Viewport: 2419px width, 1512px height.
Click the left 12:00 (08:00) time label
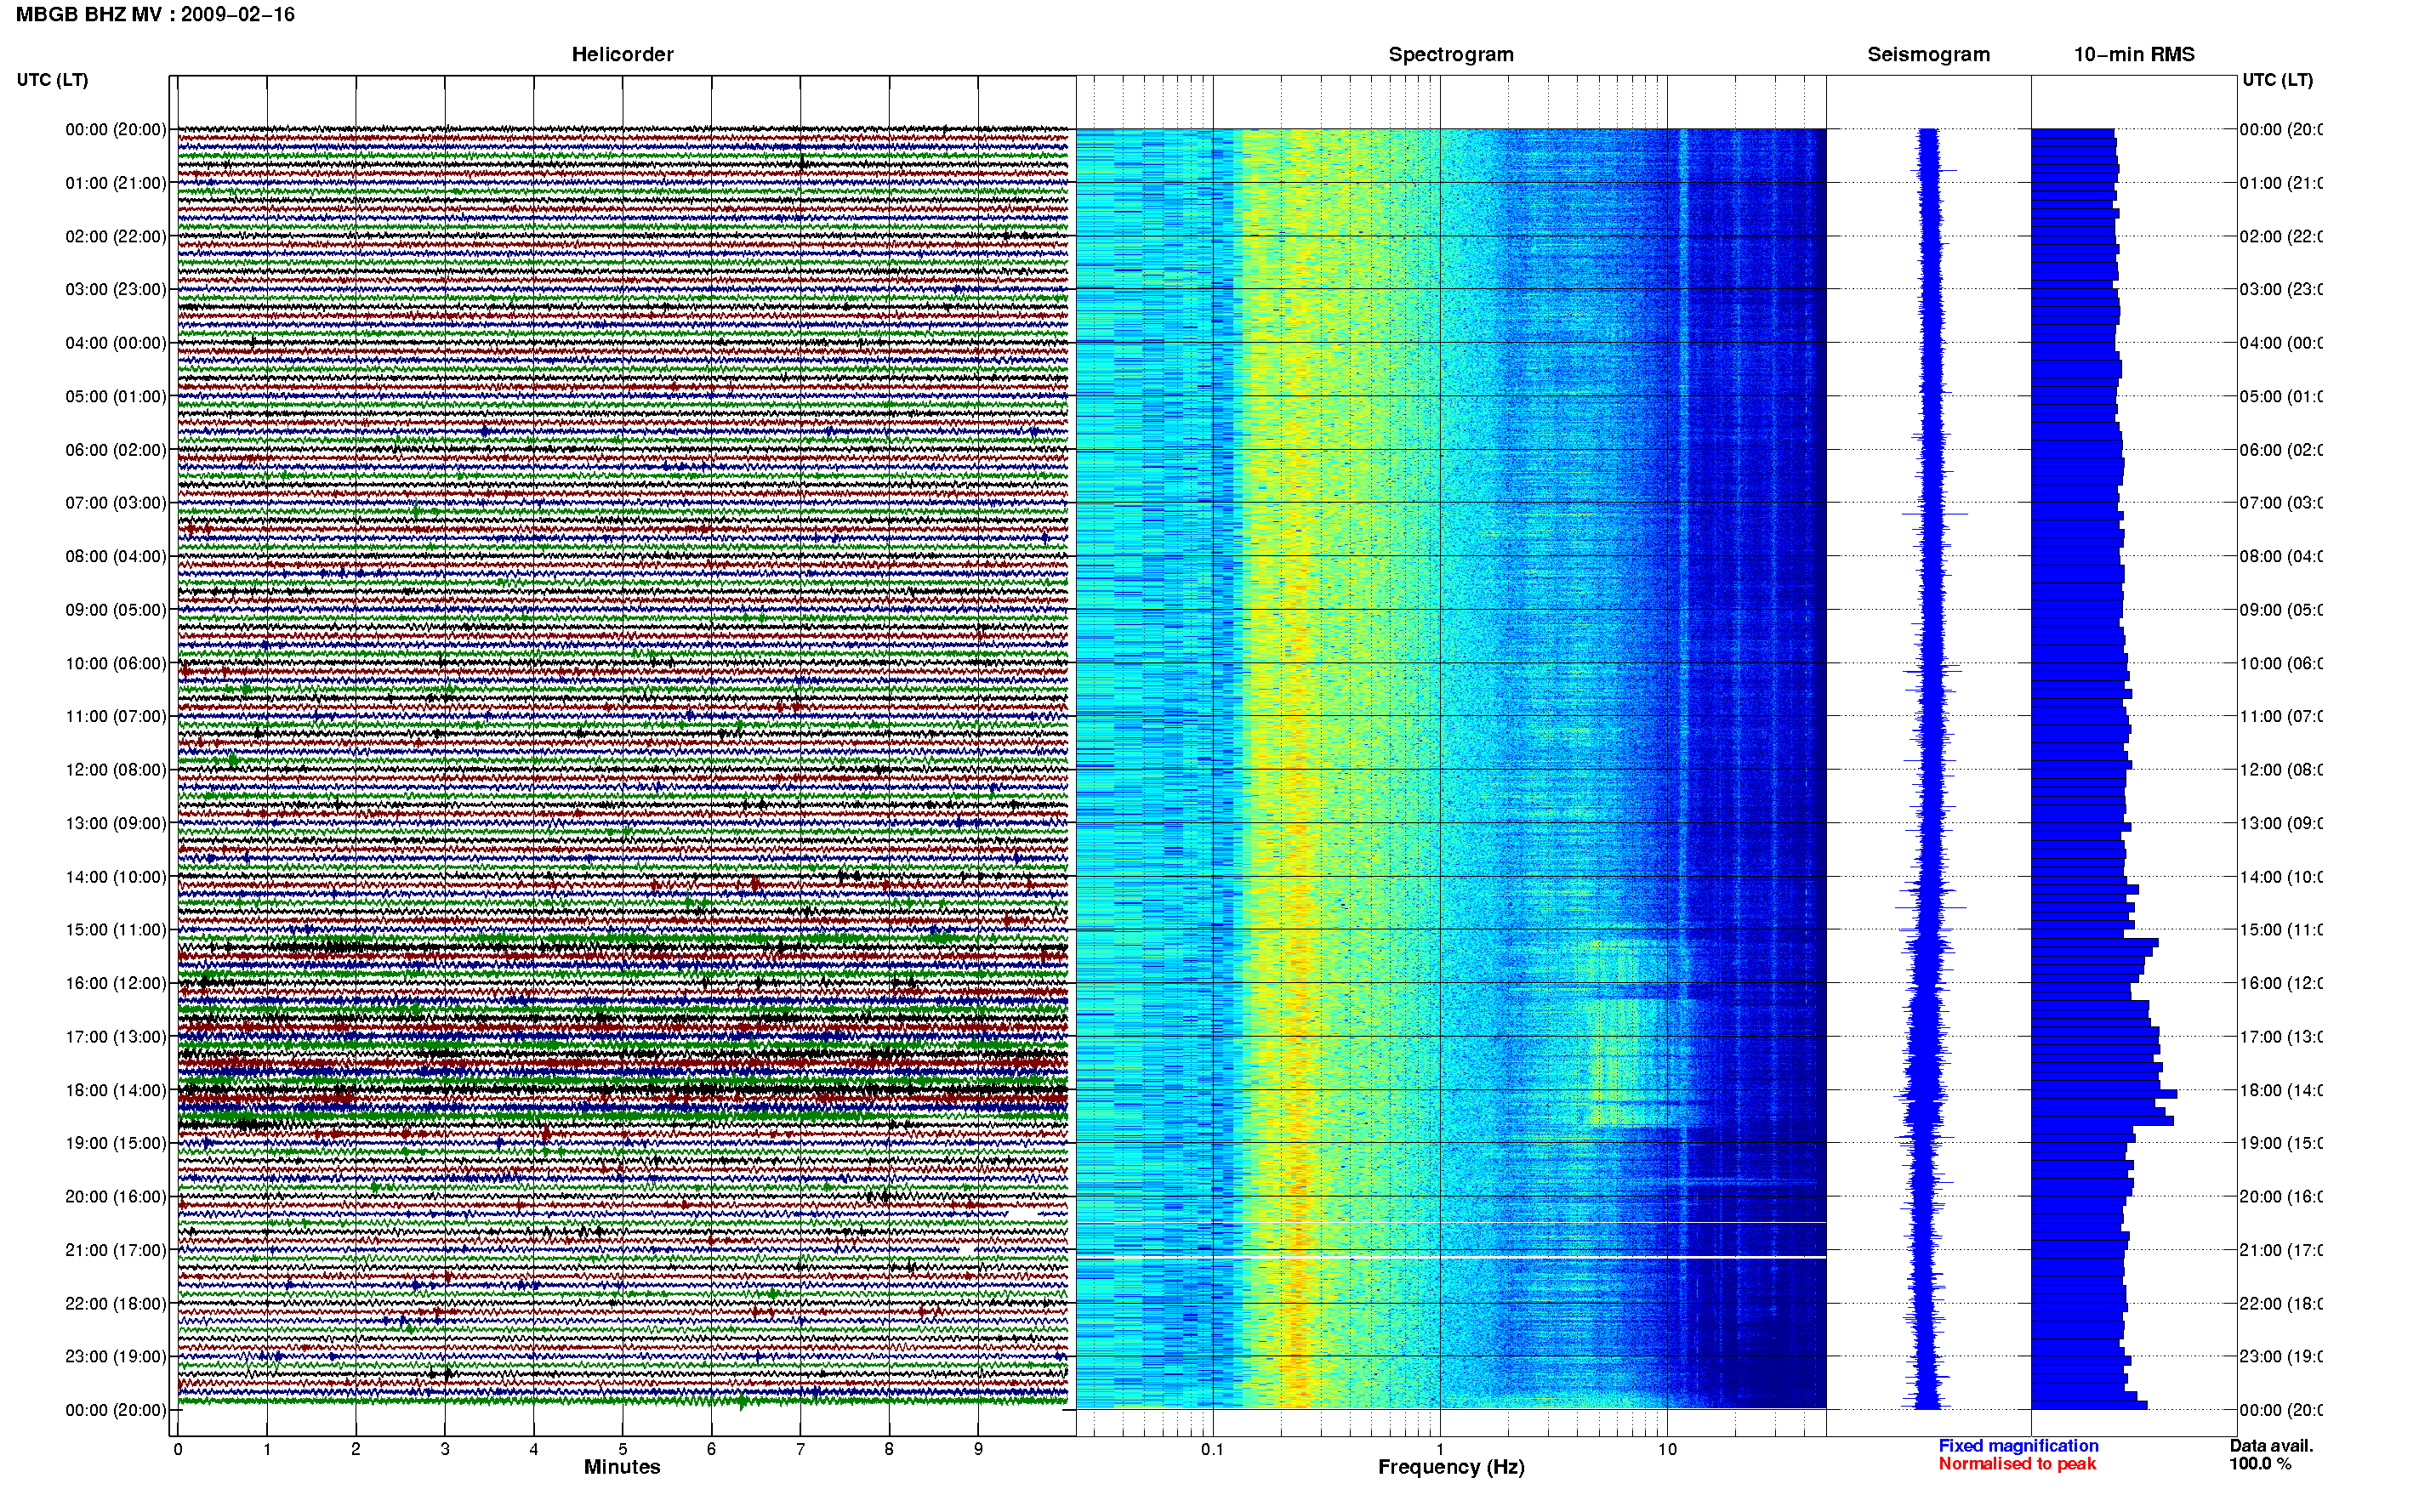tap(116, 769)
